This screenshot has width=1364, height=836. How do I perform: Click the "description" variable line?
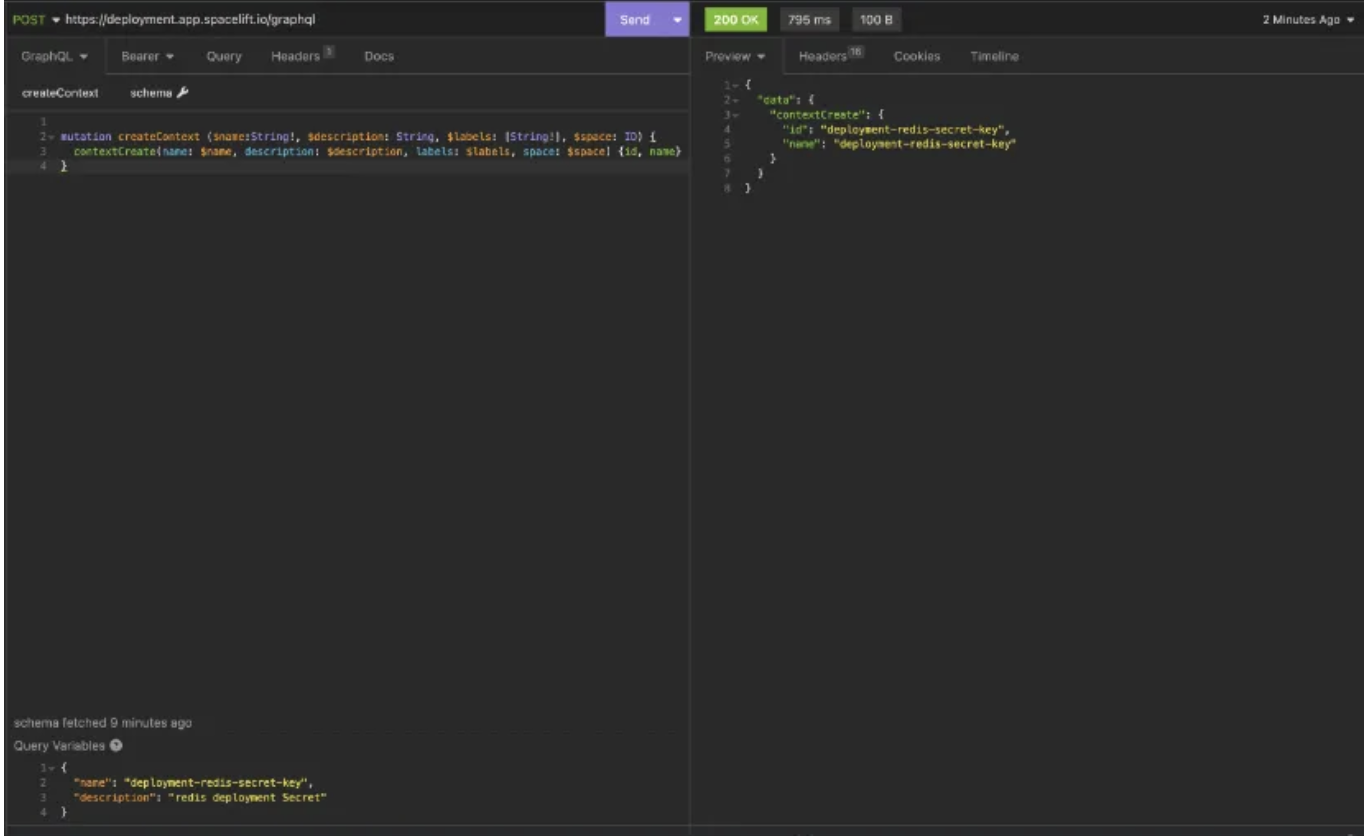click(x=200, y=798)
